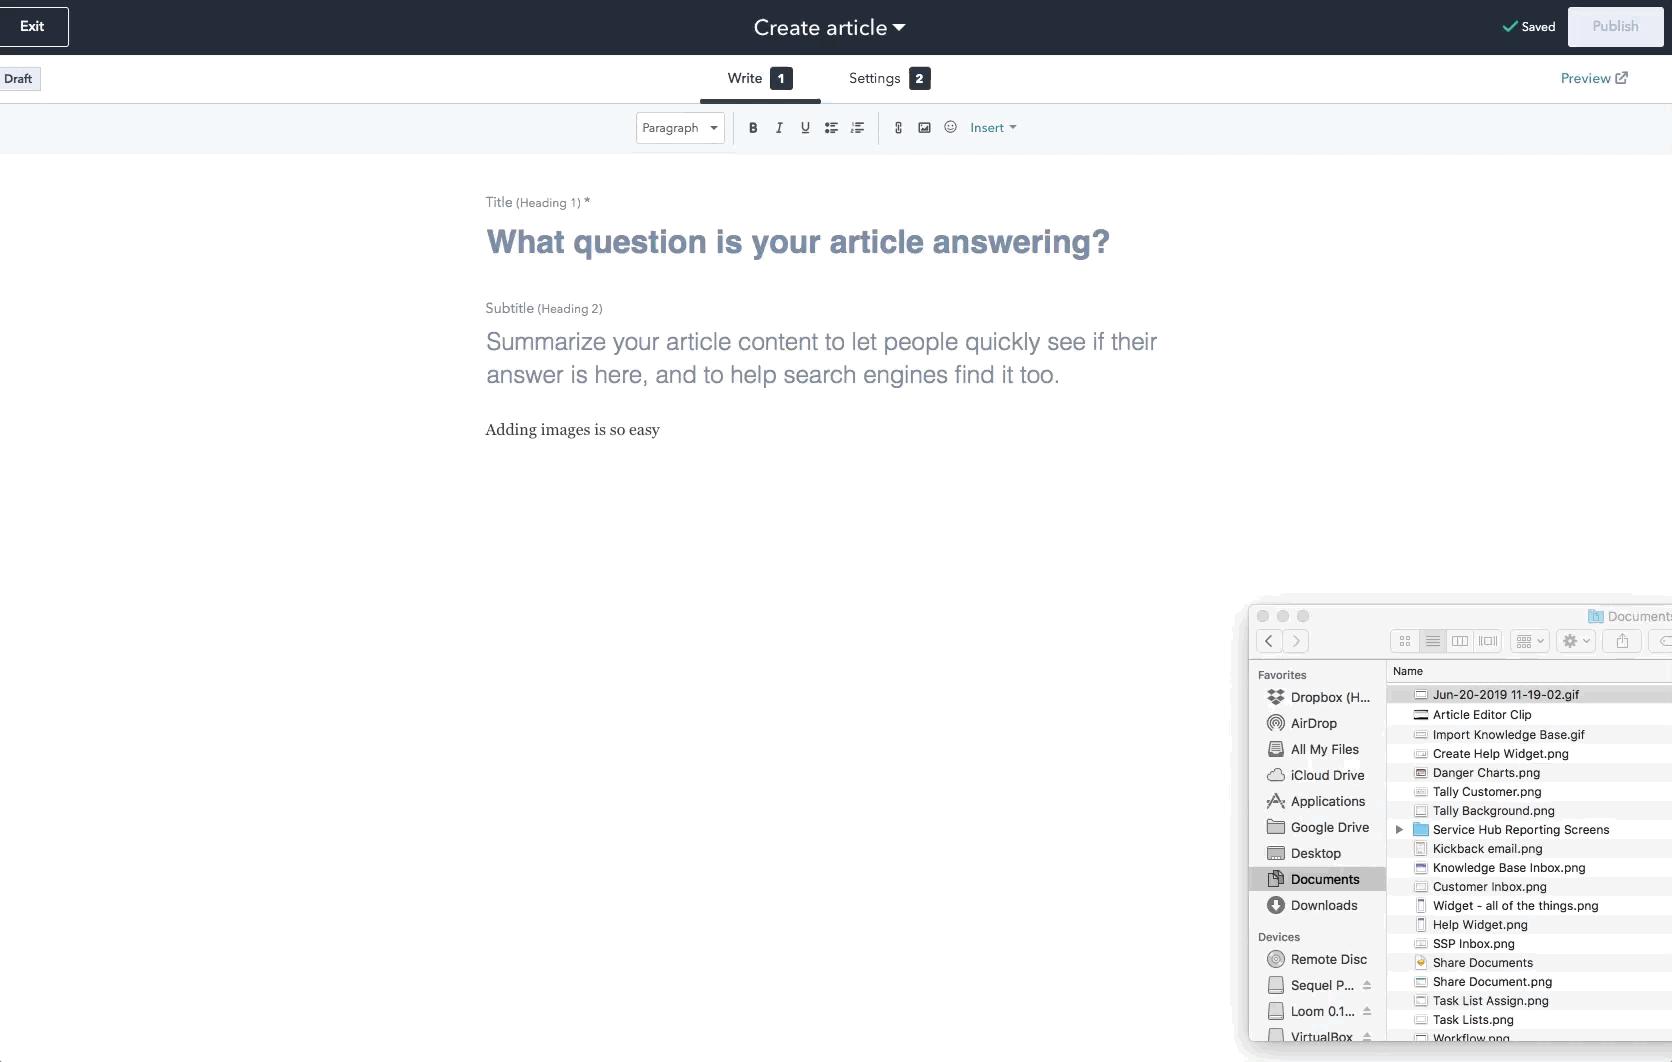Image resolution: width=1672 pixels, height=1062 pixels.
Task: Open the Paragraph style dropdown
Action: pos(680,128)
